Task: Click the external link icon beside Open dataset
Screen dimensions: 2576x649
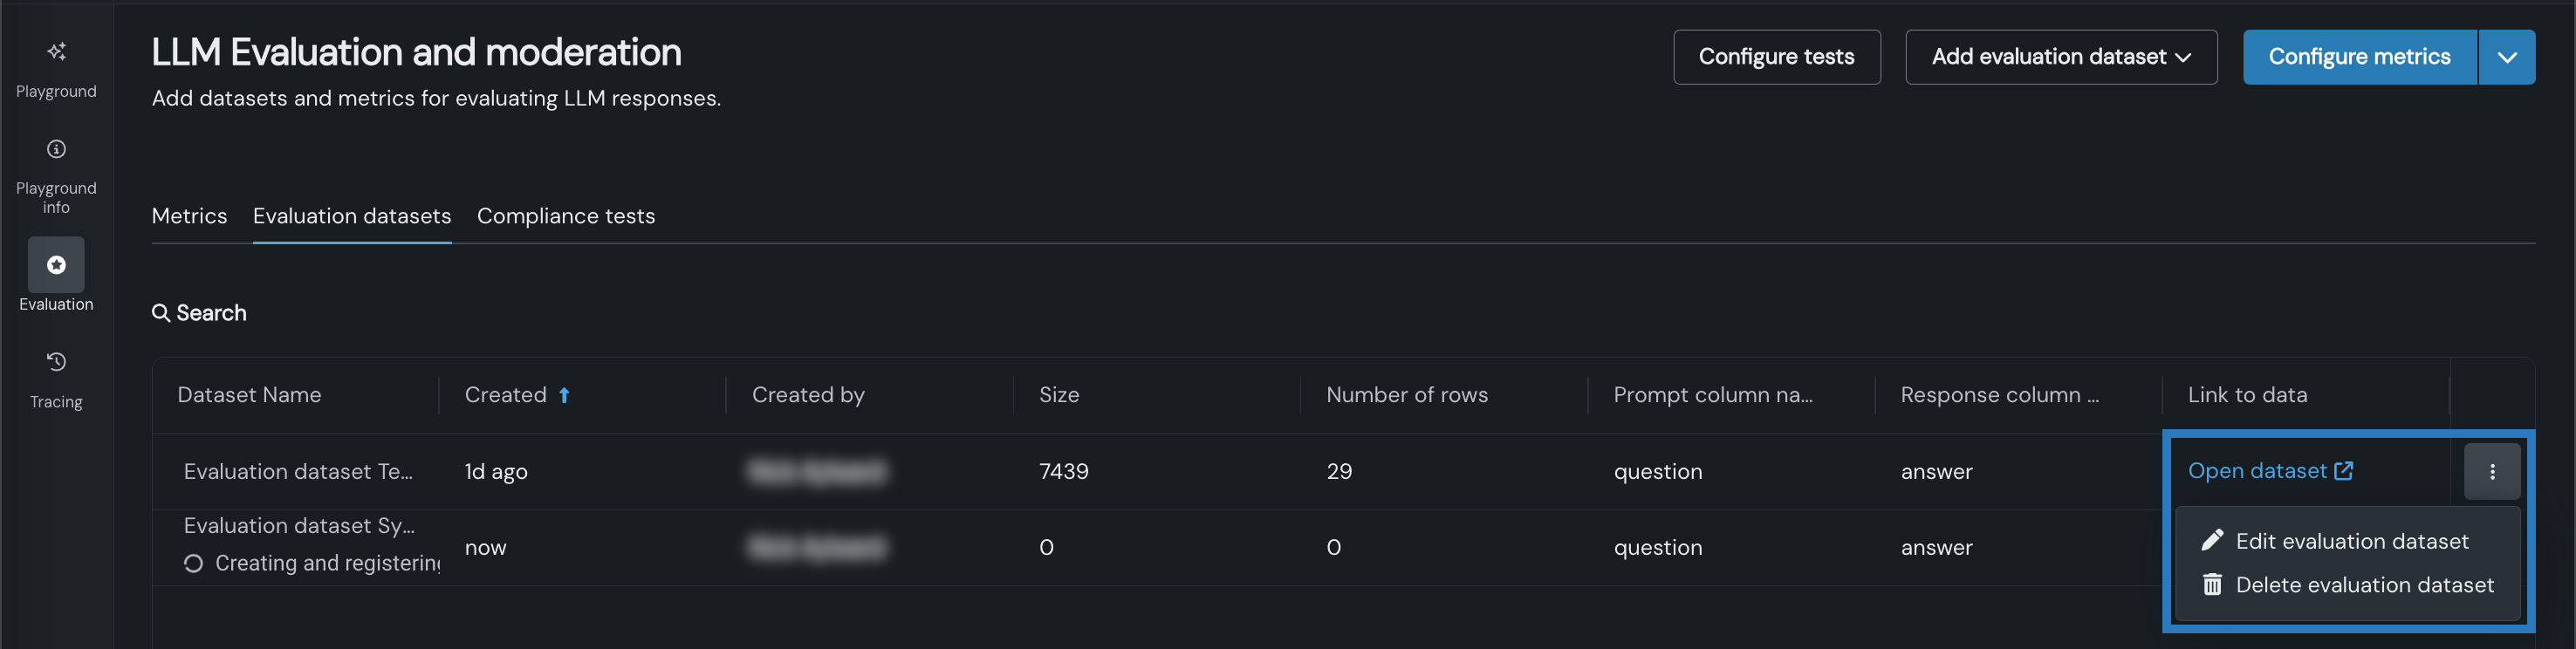Action: click(2343, 471)
